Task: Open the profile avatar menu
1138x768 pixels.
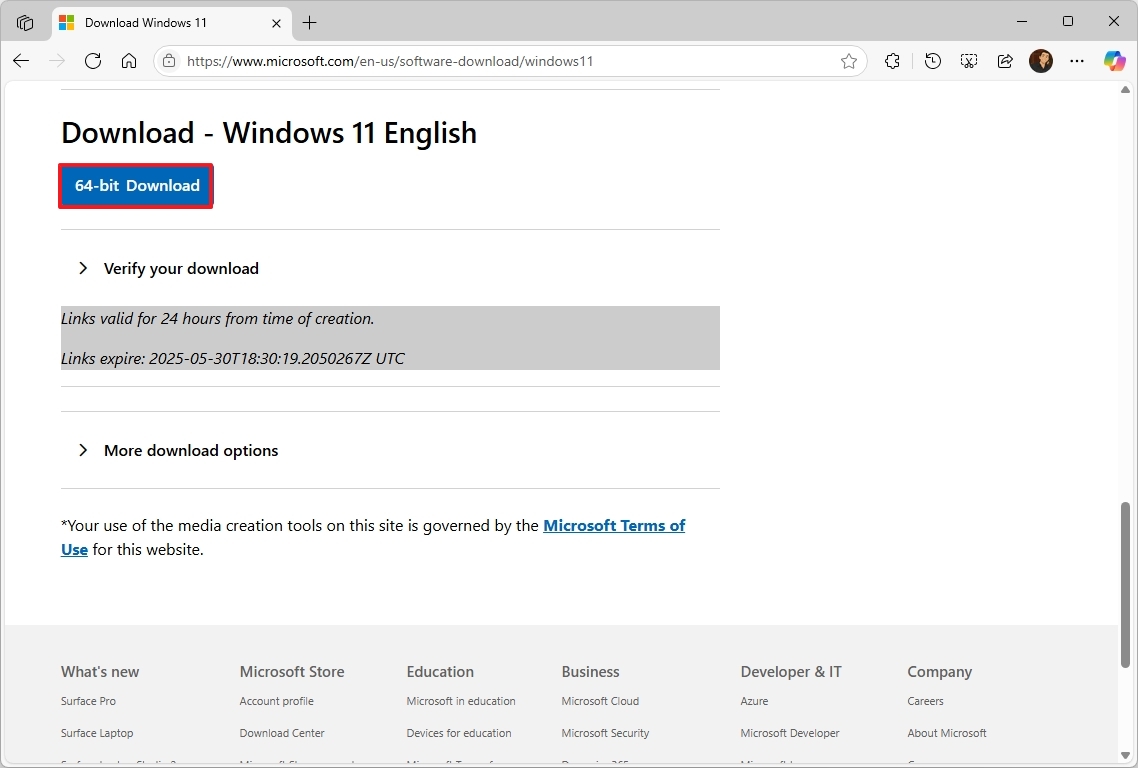Action: (x=1041, y=61)
